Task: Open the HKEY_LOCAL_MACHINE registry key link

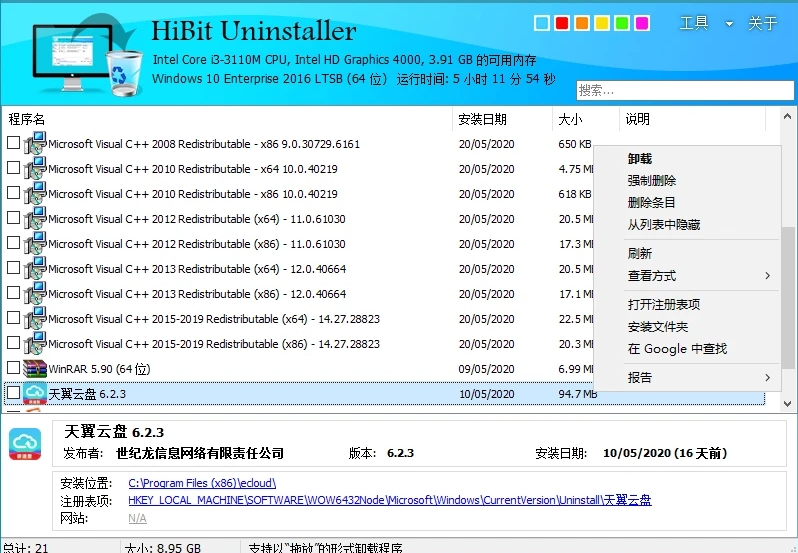Action: click(x=390, y=500)
